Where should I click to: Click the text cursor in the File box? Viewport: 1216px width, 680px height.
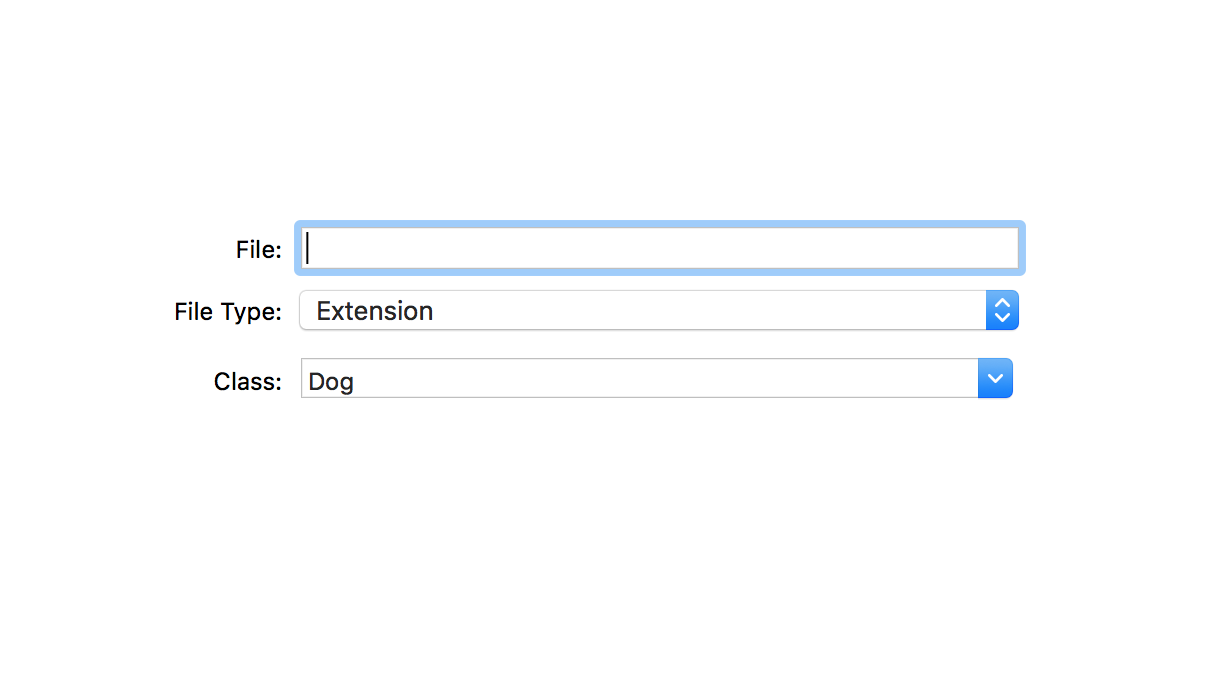pyautogui.click(x=308, y=248)
